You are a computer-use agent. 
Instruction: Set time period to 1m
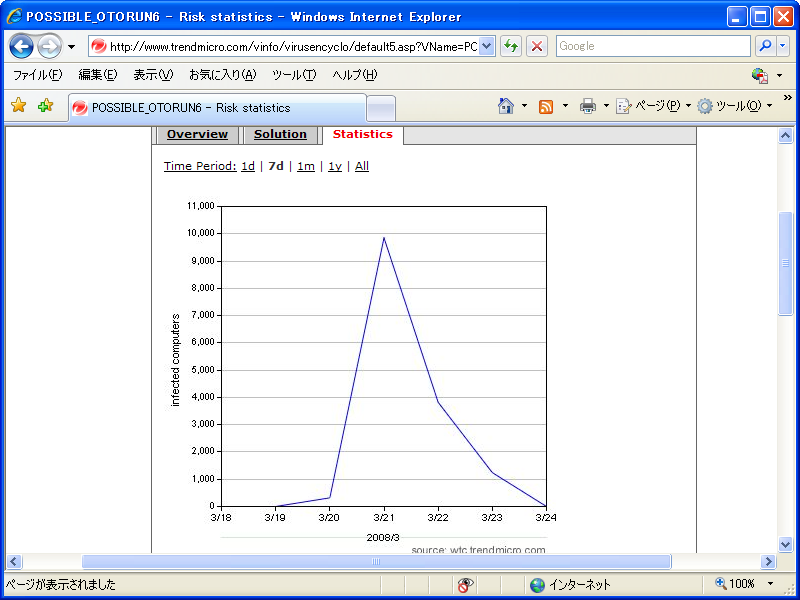(x=306, y=166)
